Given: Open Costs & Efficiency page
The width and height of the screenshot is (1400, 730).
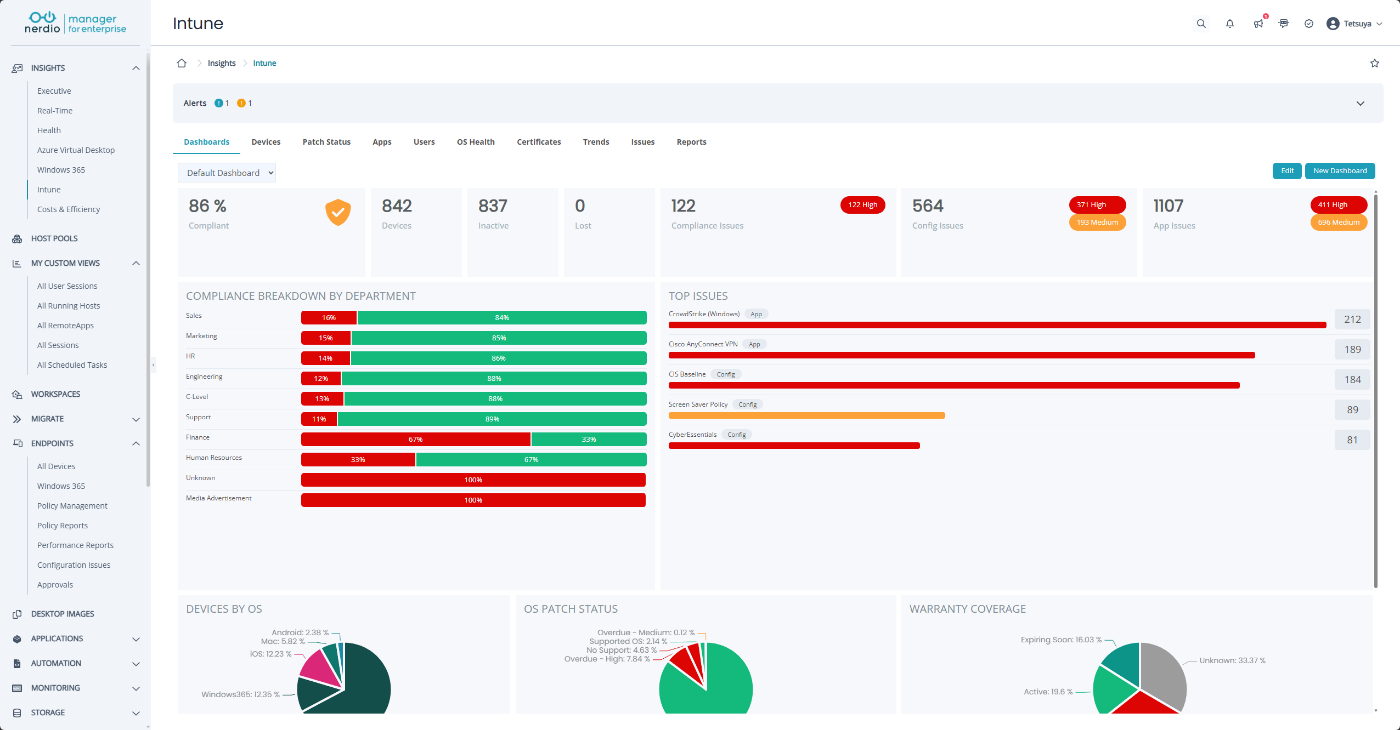Looking at the screenshot, I should (69, 209).
